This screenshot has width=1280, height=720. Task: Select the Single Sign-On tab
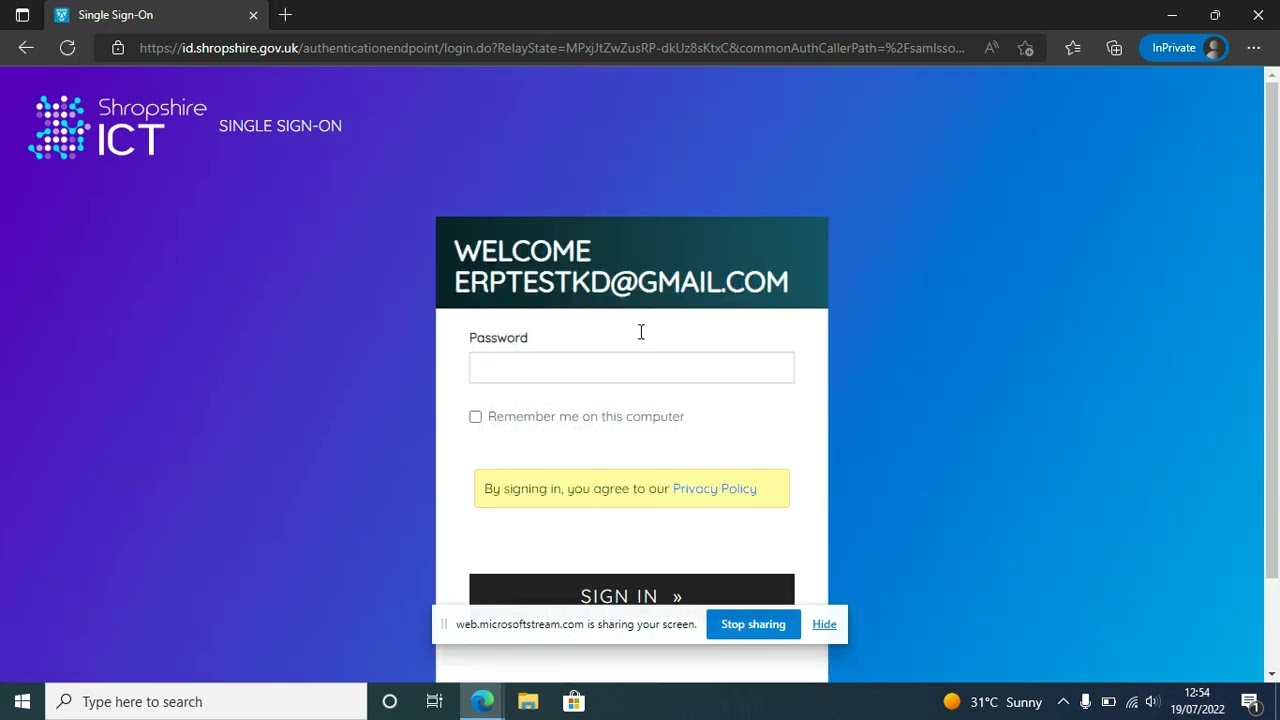(157, 15)
